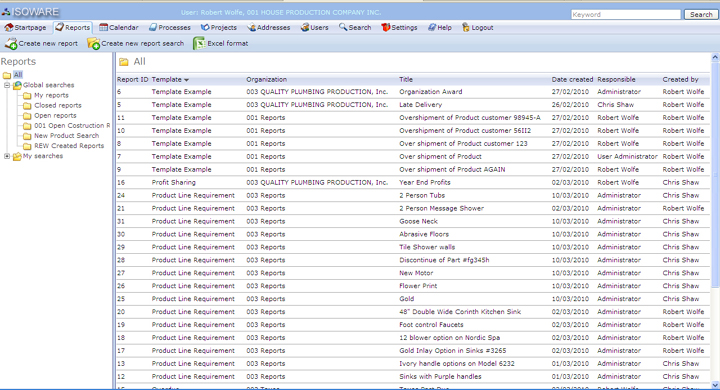Click User Administrator in the Responsible column
This screenshot has height=390, width=720.
[x=627, y=157]
